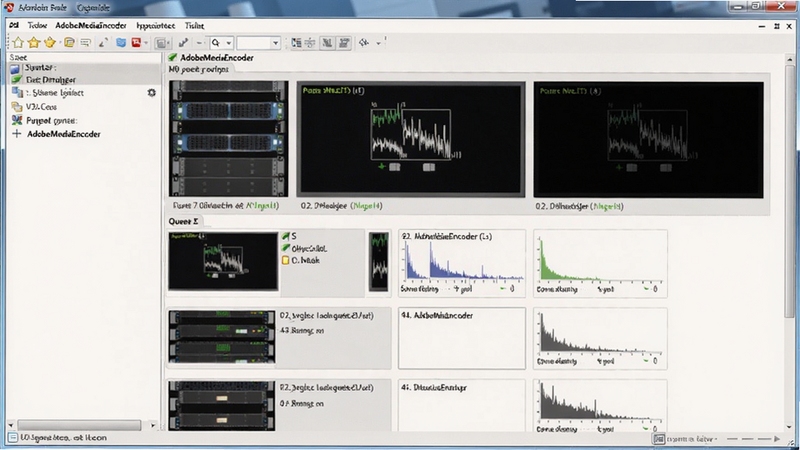Click the blue histogram chart panel
This screenshot has width=800, height=450.
pyautogui.click(x=462, y=263)
